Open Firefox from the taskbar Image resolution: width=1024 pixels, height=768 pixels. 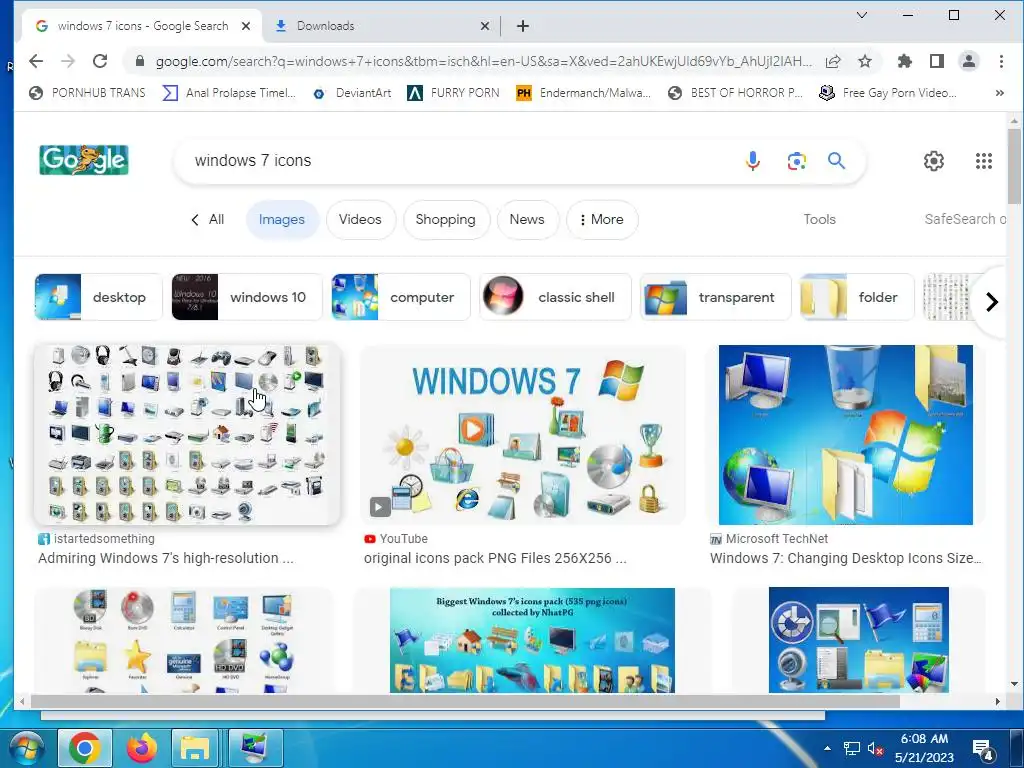point(142,748)
